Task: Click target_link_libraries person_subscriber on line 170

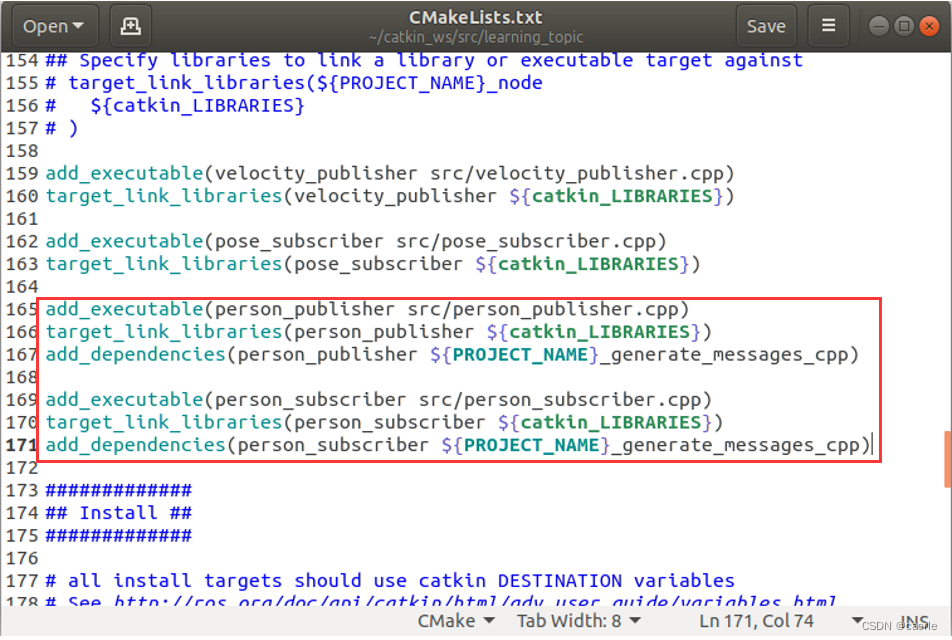Action: tap(384, 423)
